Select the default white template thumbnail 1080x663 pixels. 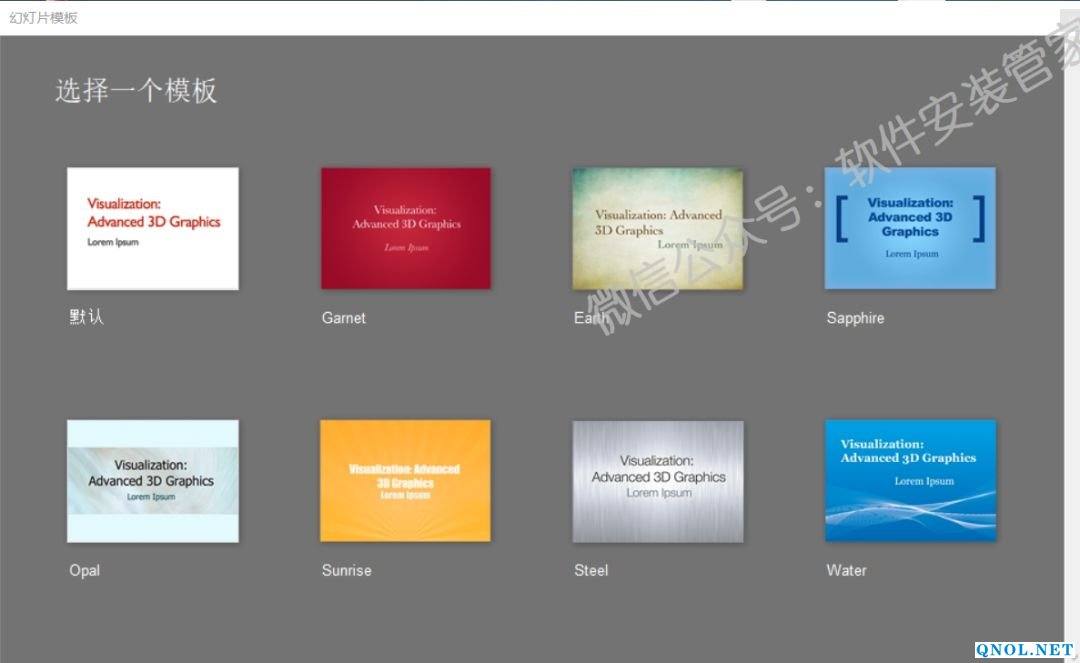point(153,228)
